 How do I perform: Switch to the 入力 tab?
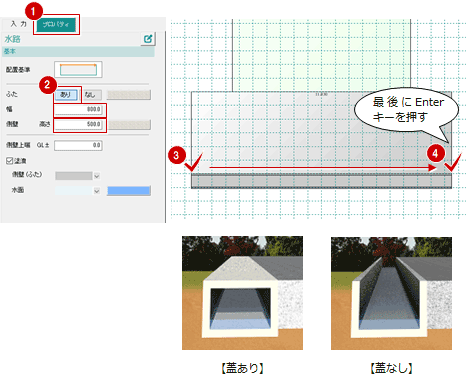click(x=18, y=24)
